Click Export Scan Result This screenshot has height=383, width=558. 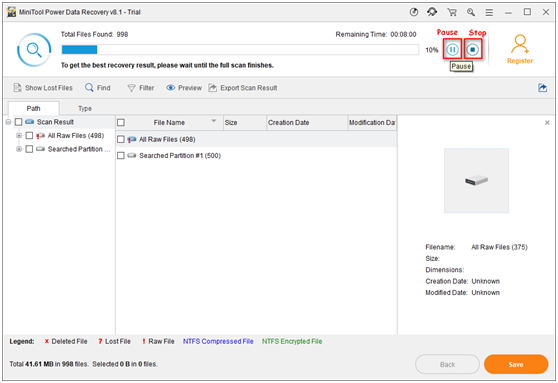(243, 88)
